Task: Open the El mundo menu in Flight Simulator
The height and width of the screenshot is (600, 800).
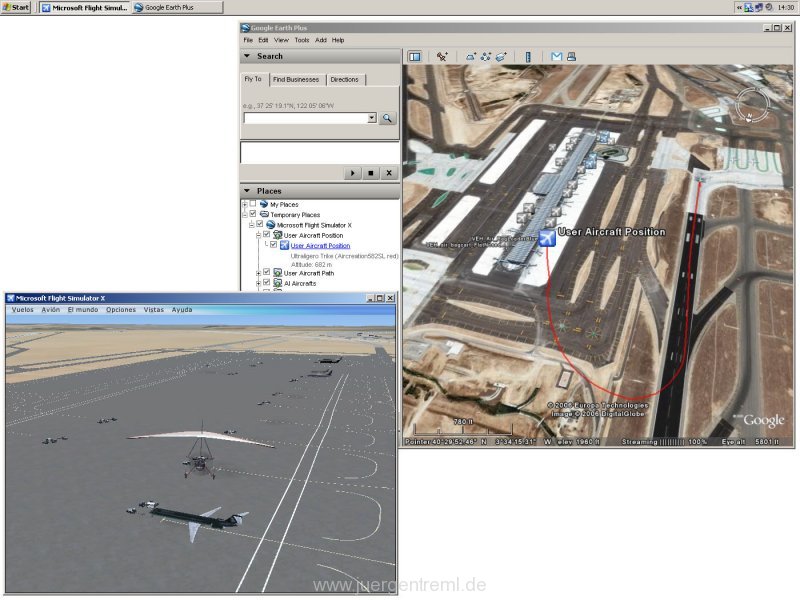Action: 83,310
